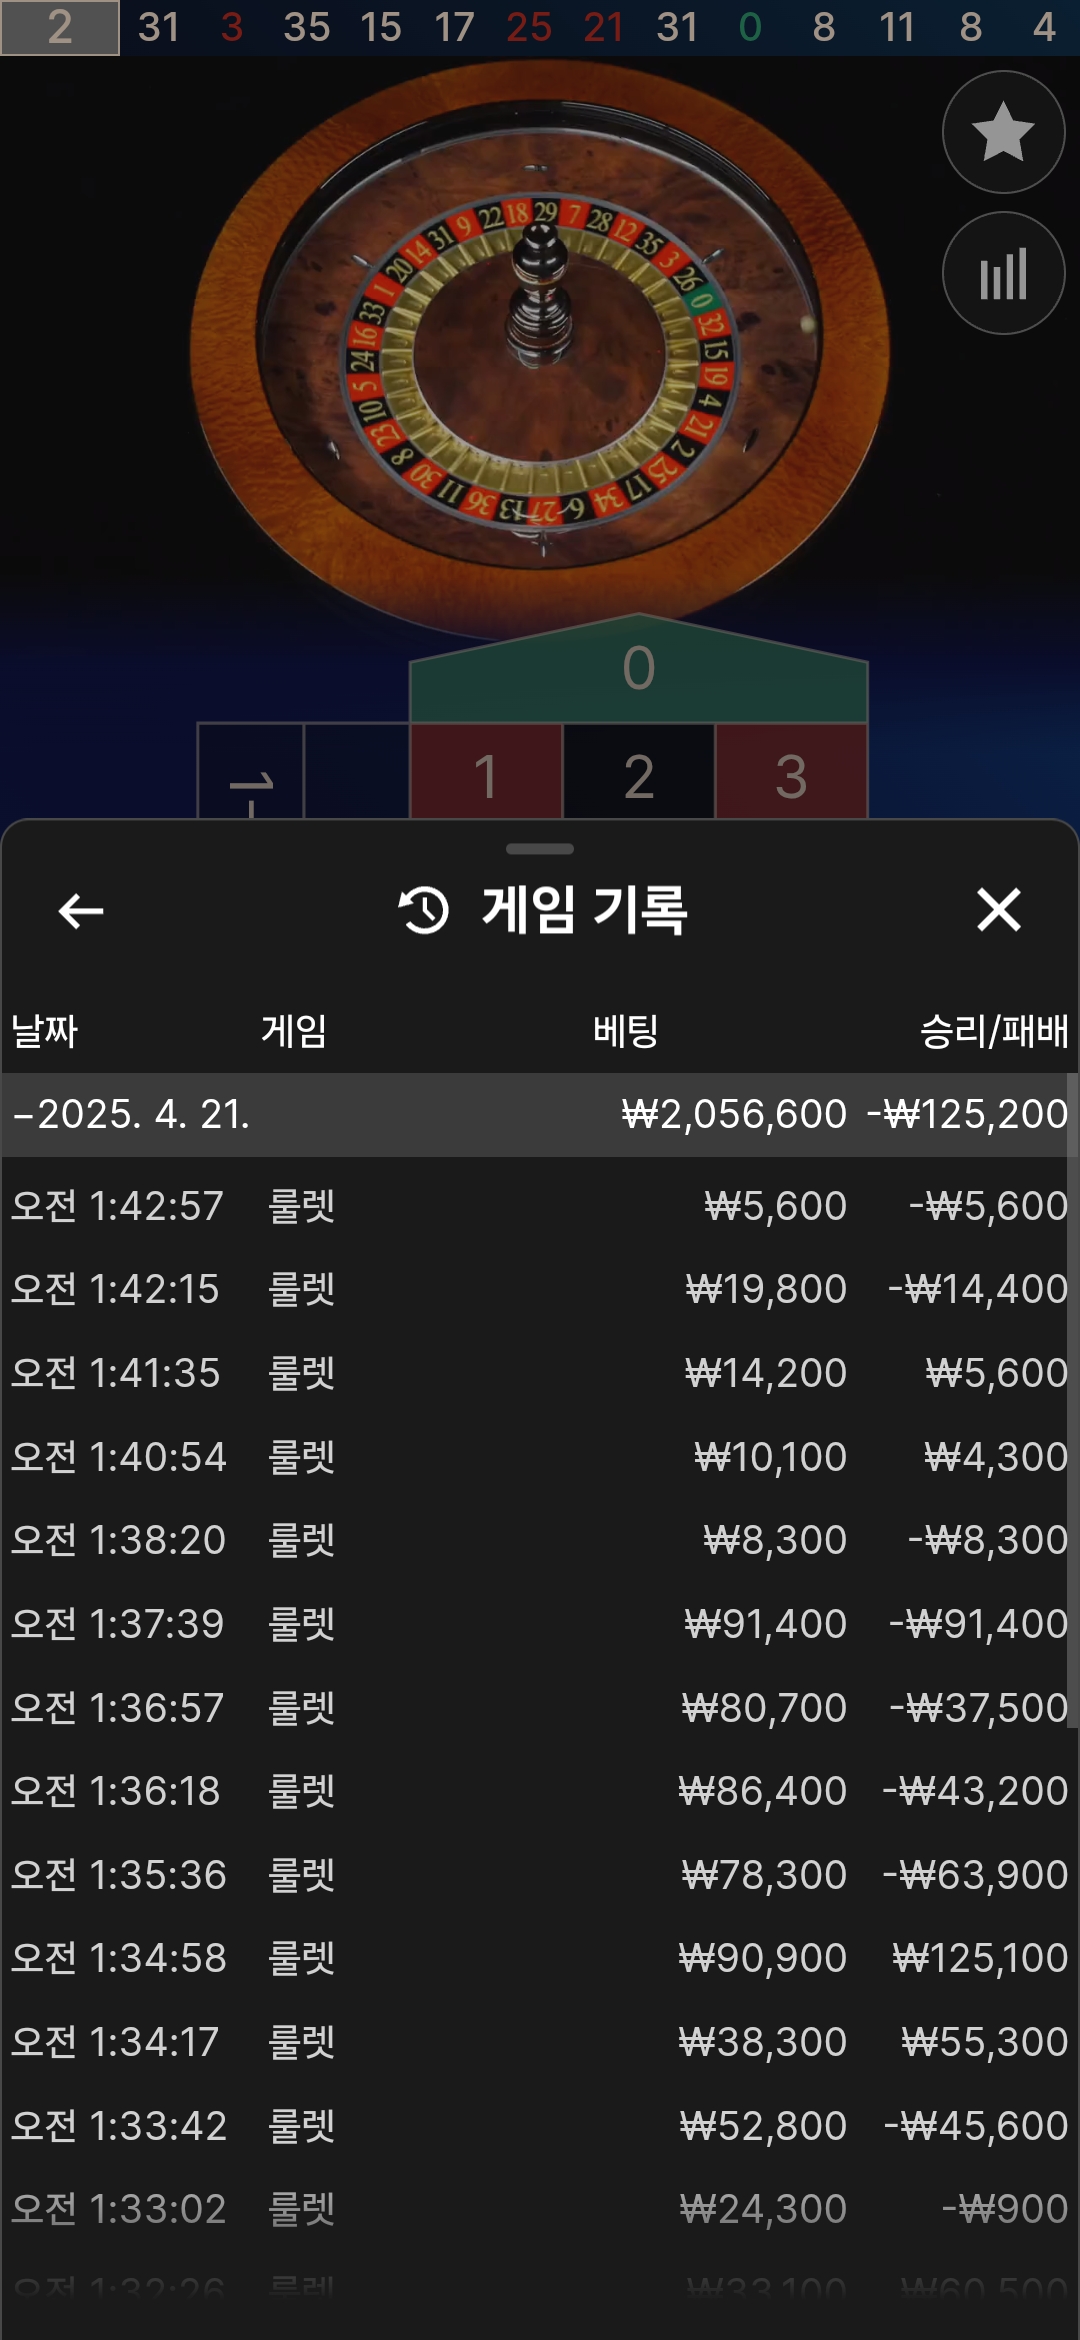Place bet on red number 3
Viewport: 1080px width, 2340px height.
click(791, 772)
